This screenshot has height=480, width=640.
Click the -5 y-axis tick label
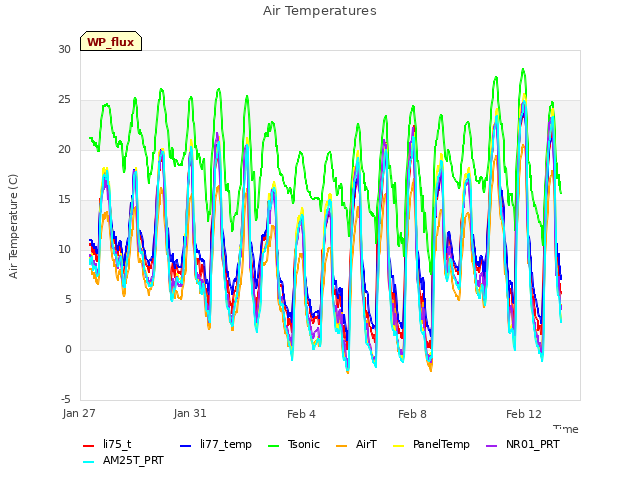coord(66,399)
